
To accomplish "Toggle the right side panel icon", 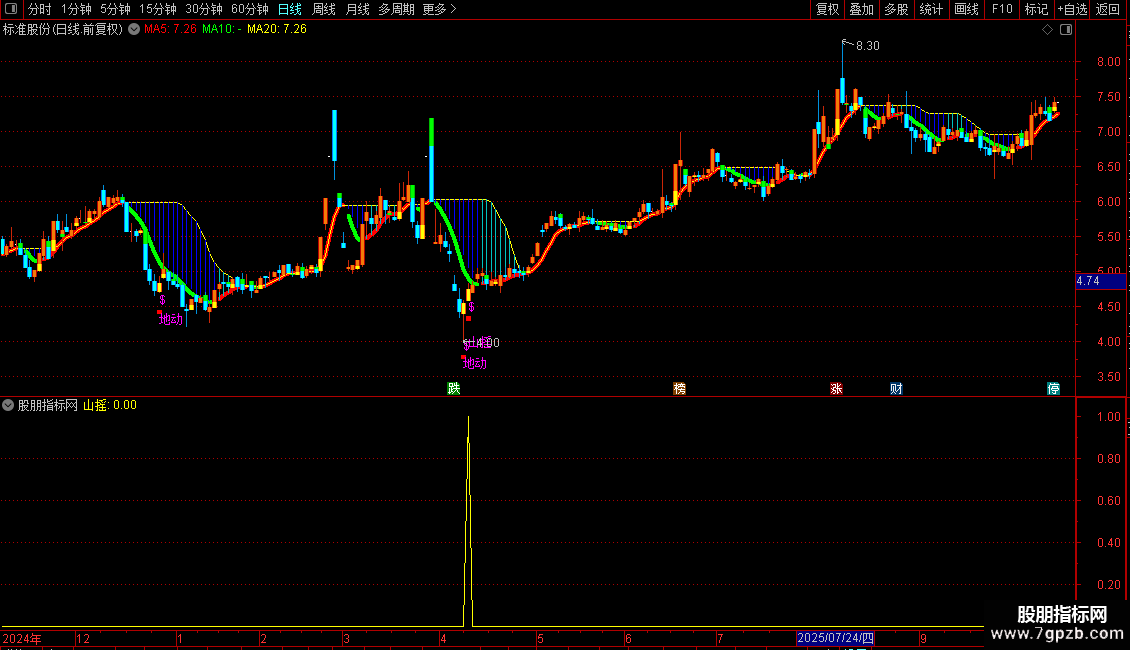I will 1066,30.
